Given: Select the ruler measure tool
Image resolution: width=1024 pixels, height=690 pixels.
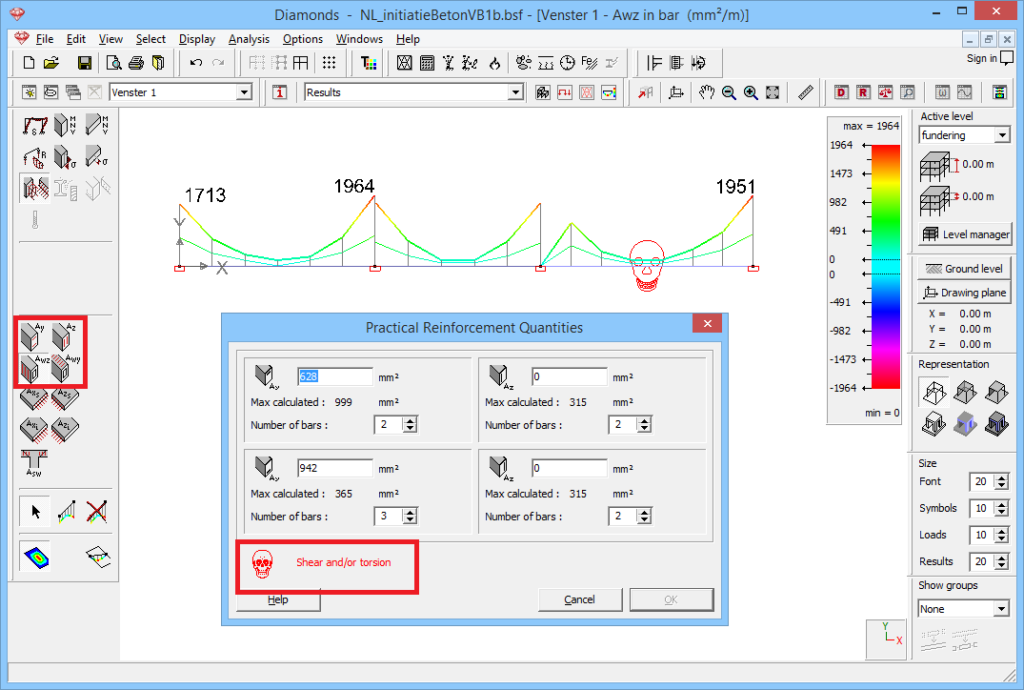Looking at the screenshot, I should tap(805, 93).
